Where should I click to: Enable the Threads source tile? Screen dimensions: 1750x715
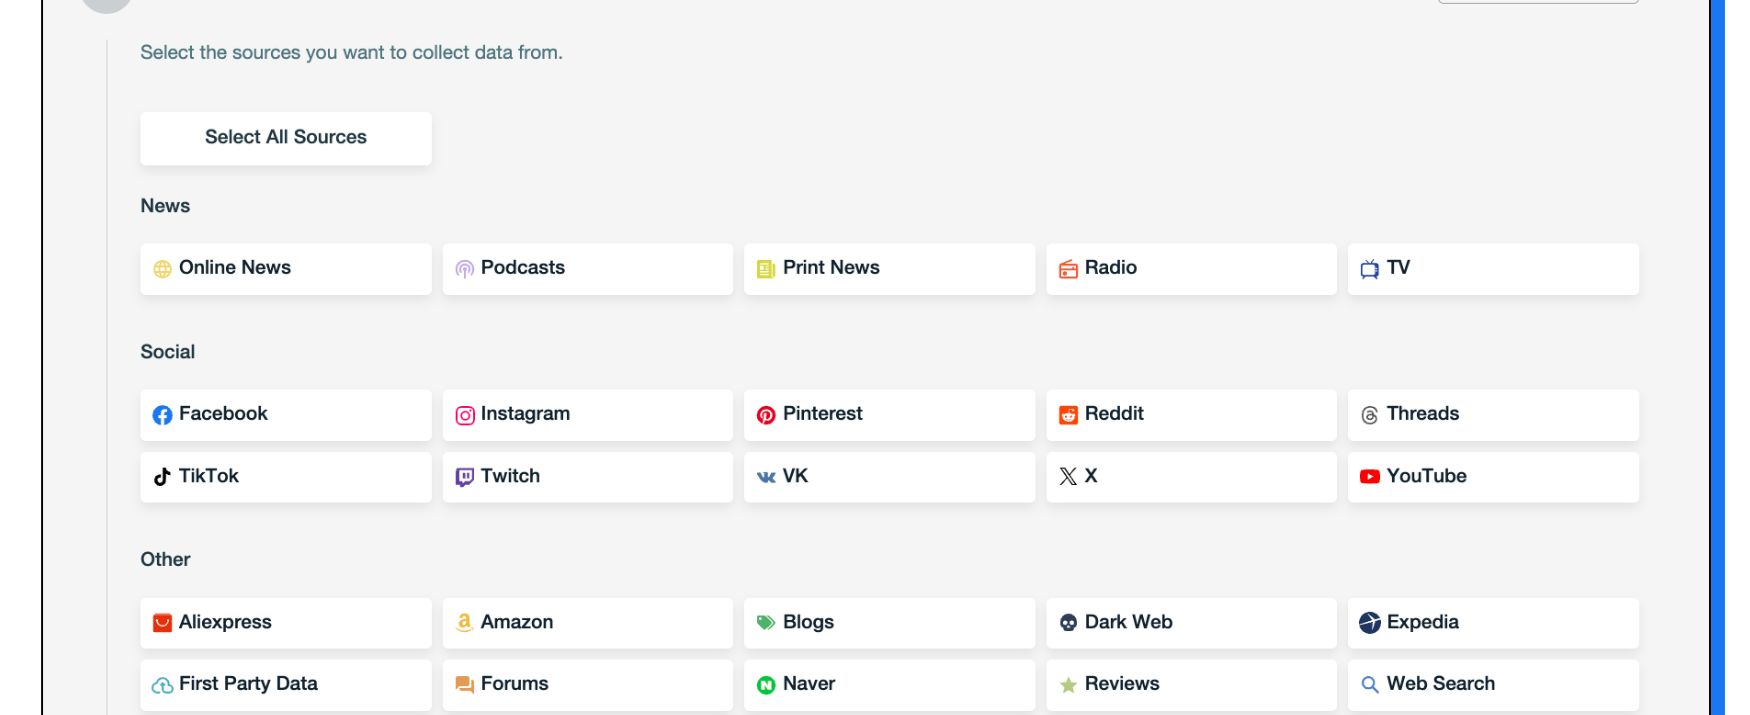coord(1492,415)
